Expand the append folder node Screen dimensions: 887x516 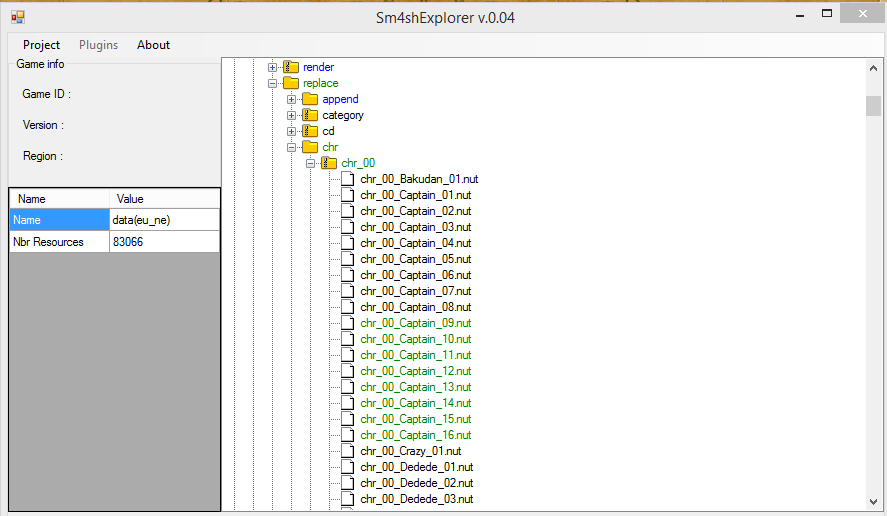coord(291,100)
